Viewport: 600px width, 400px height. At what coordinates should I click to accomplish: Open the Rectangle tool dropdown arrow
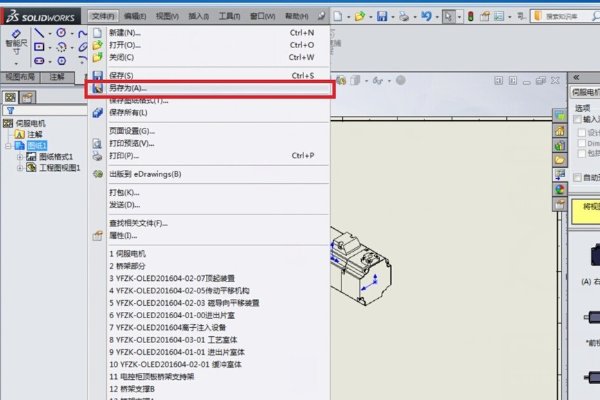[x=50, y=48]
